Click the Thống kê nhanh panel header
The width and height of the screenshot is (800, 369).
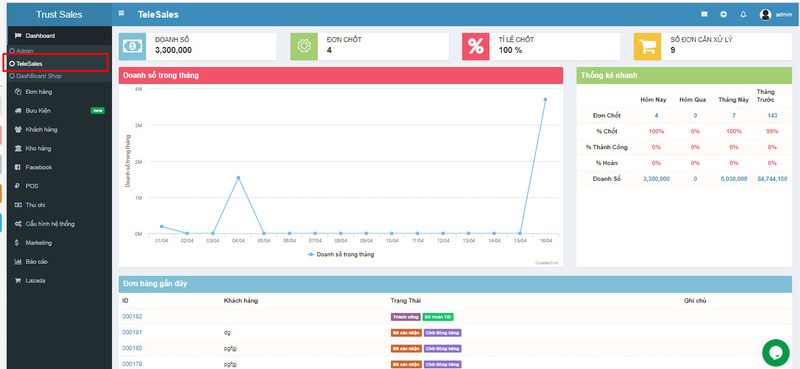[684, 76]
